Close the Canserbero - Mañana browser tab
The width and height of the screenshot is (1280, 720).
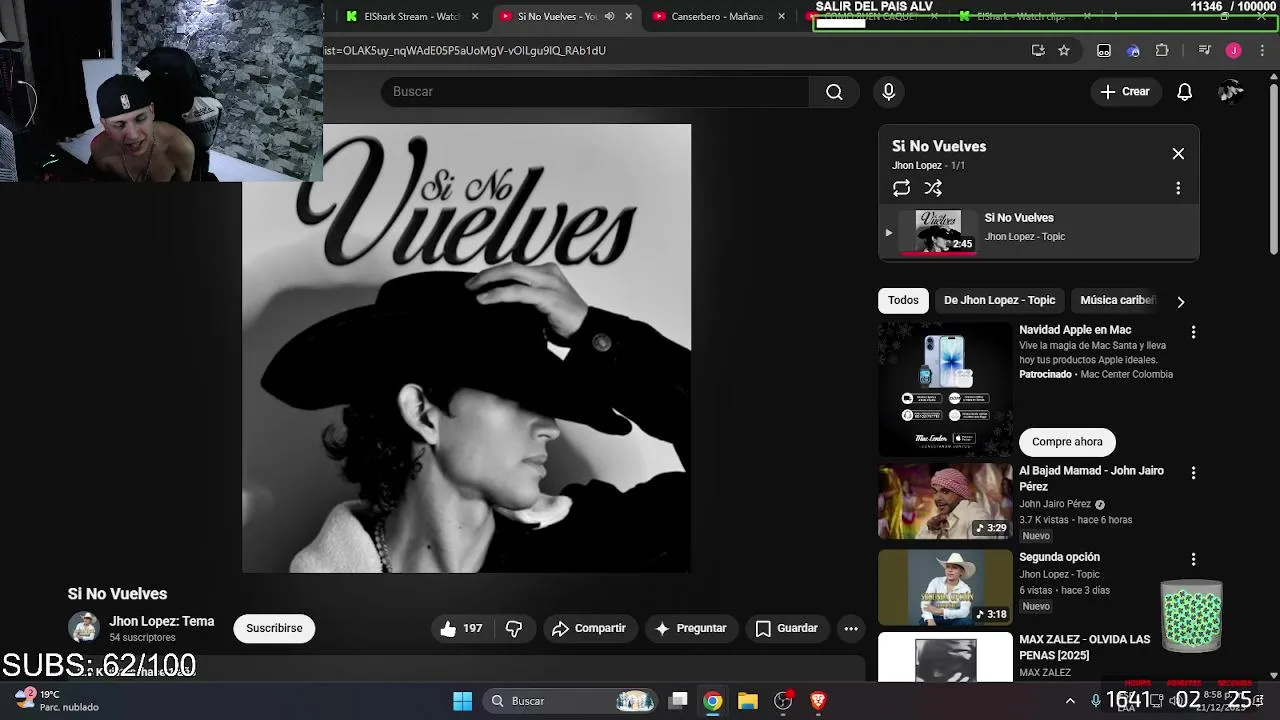coord(783,16)
